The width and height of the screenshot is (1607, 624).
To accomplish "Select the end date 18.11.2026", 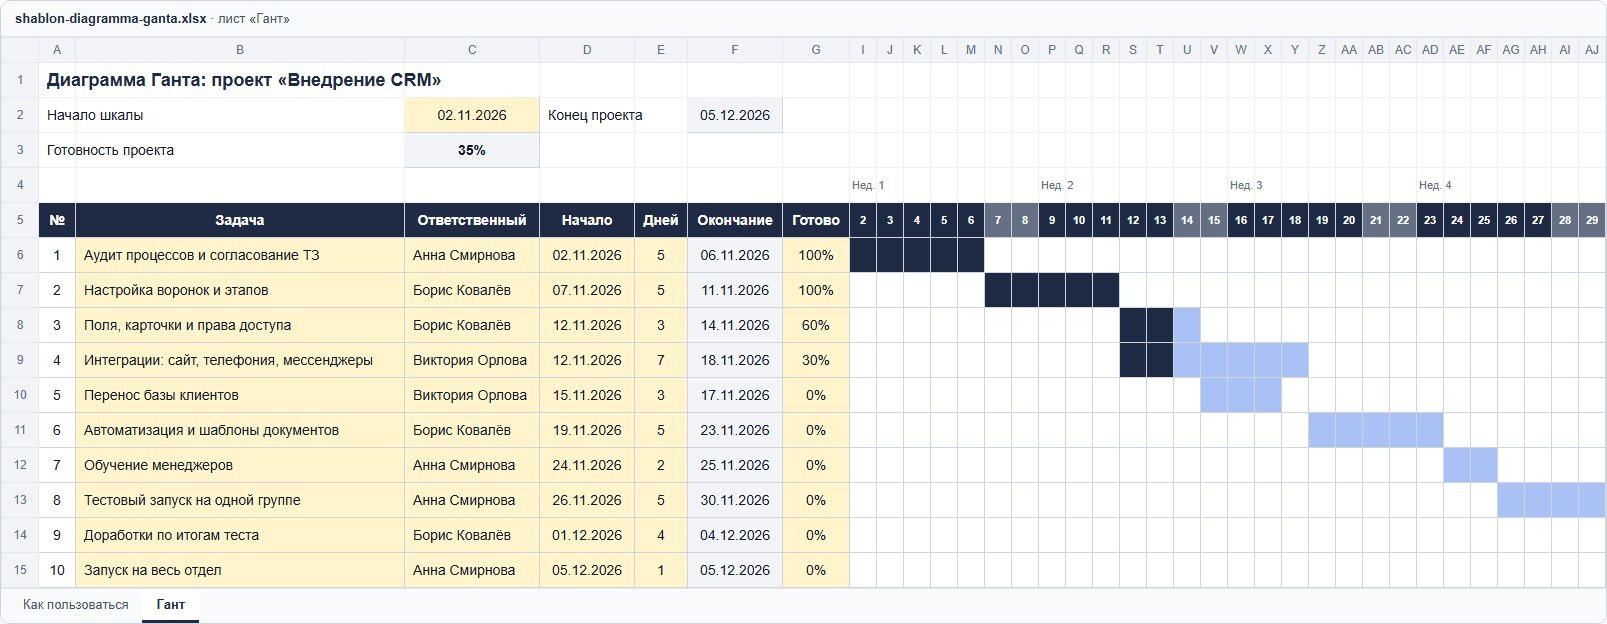I will pos(735,360).
